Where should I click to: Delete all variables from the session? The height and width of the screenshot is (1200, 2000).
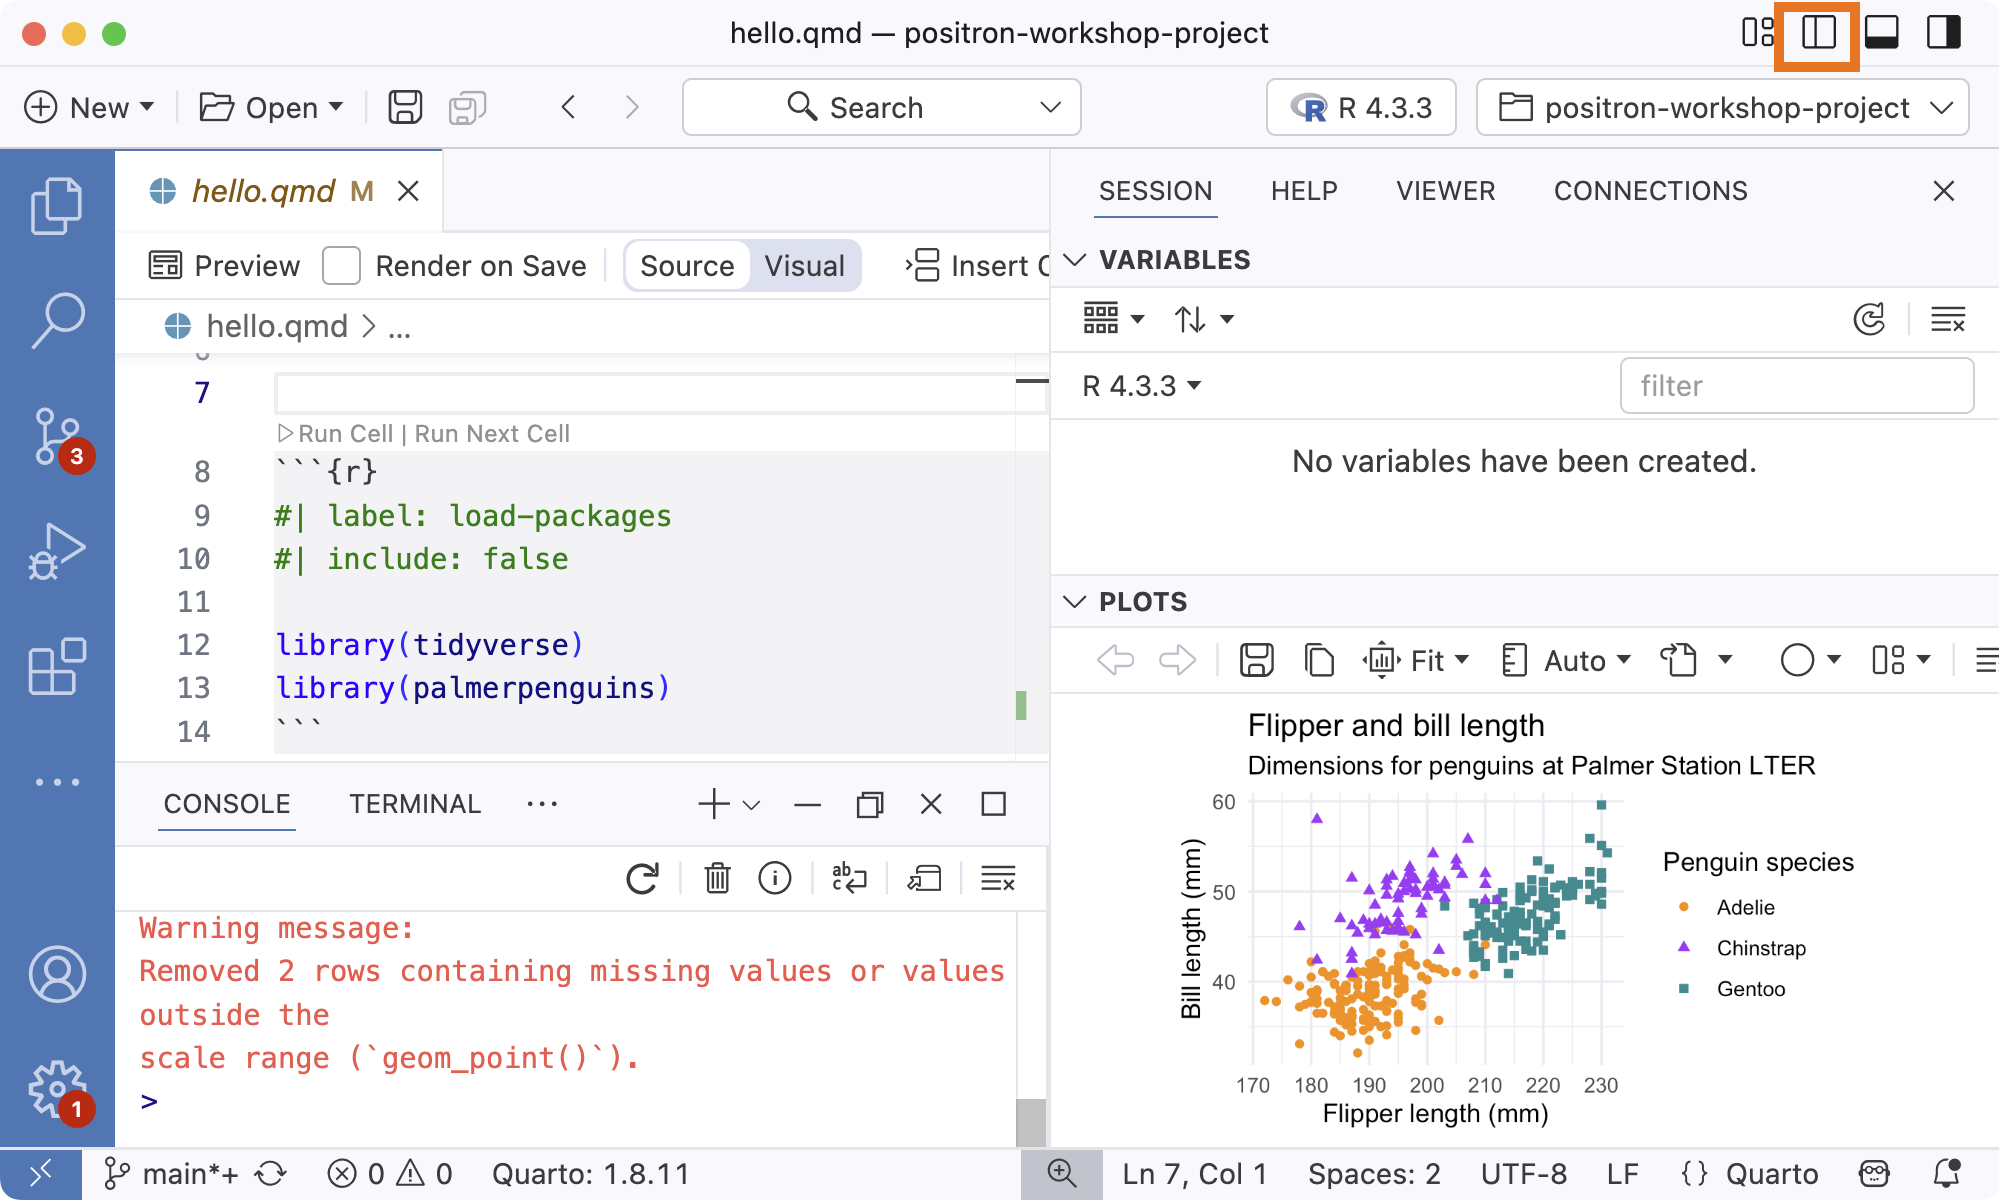pos(1948,320)
